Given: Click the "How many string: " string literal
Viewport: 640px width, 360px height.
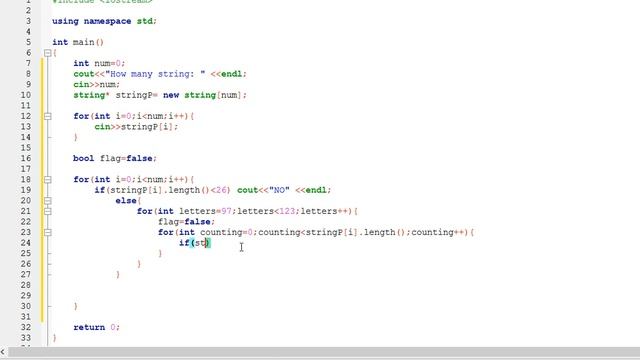Looking at the screenshot, I should tap(155, 74).
